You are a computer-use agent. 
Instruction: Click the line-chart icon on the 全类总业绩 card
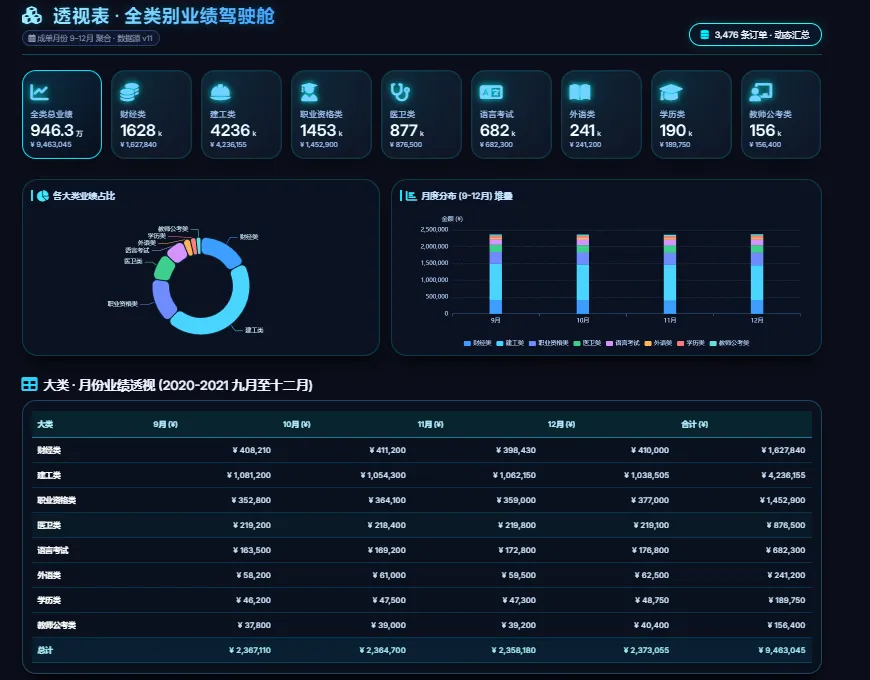point(39,92)
